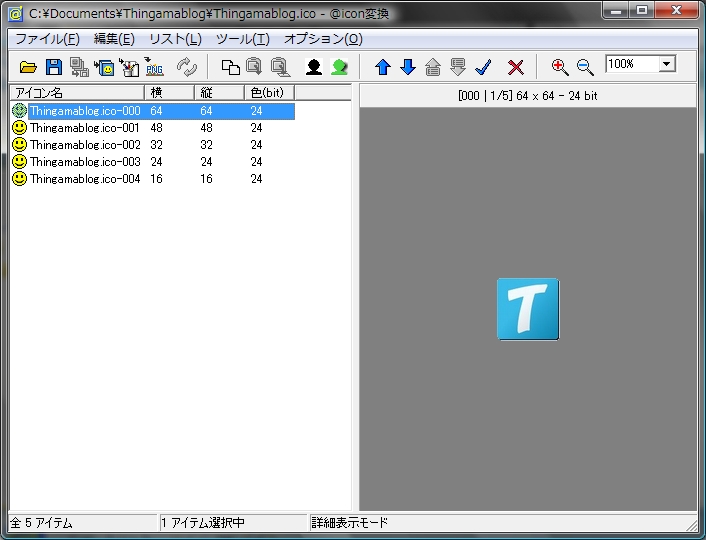Click the smiley icon of Thingamablog.ico-001
The height and width of the screenshot is (540, 706).
(x=19, y=128)
